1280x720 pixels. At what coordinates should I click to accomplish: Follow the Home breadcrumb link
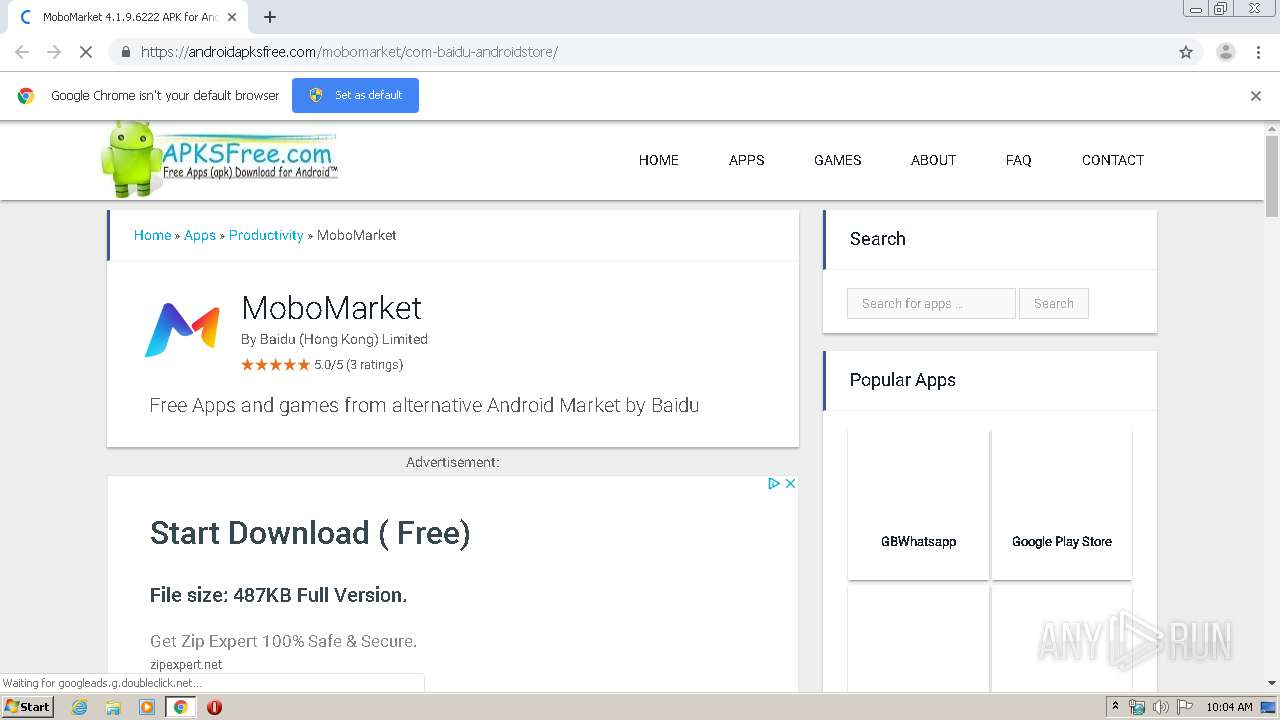click(x=152, y=235)
